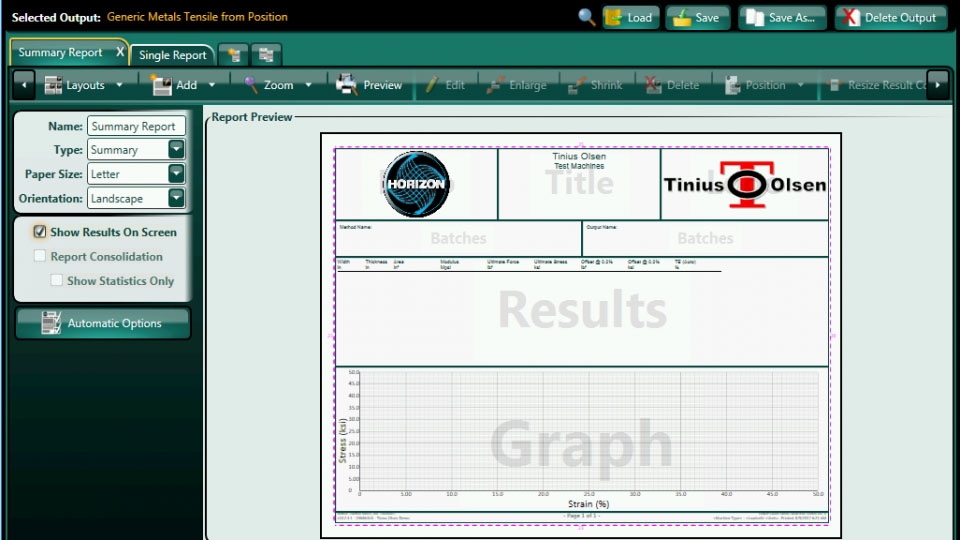Click the Add toolbar item
Viewport: 960px width, 540px height.
[175, 85]
